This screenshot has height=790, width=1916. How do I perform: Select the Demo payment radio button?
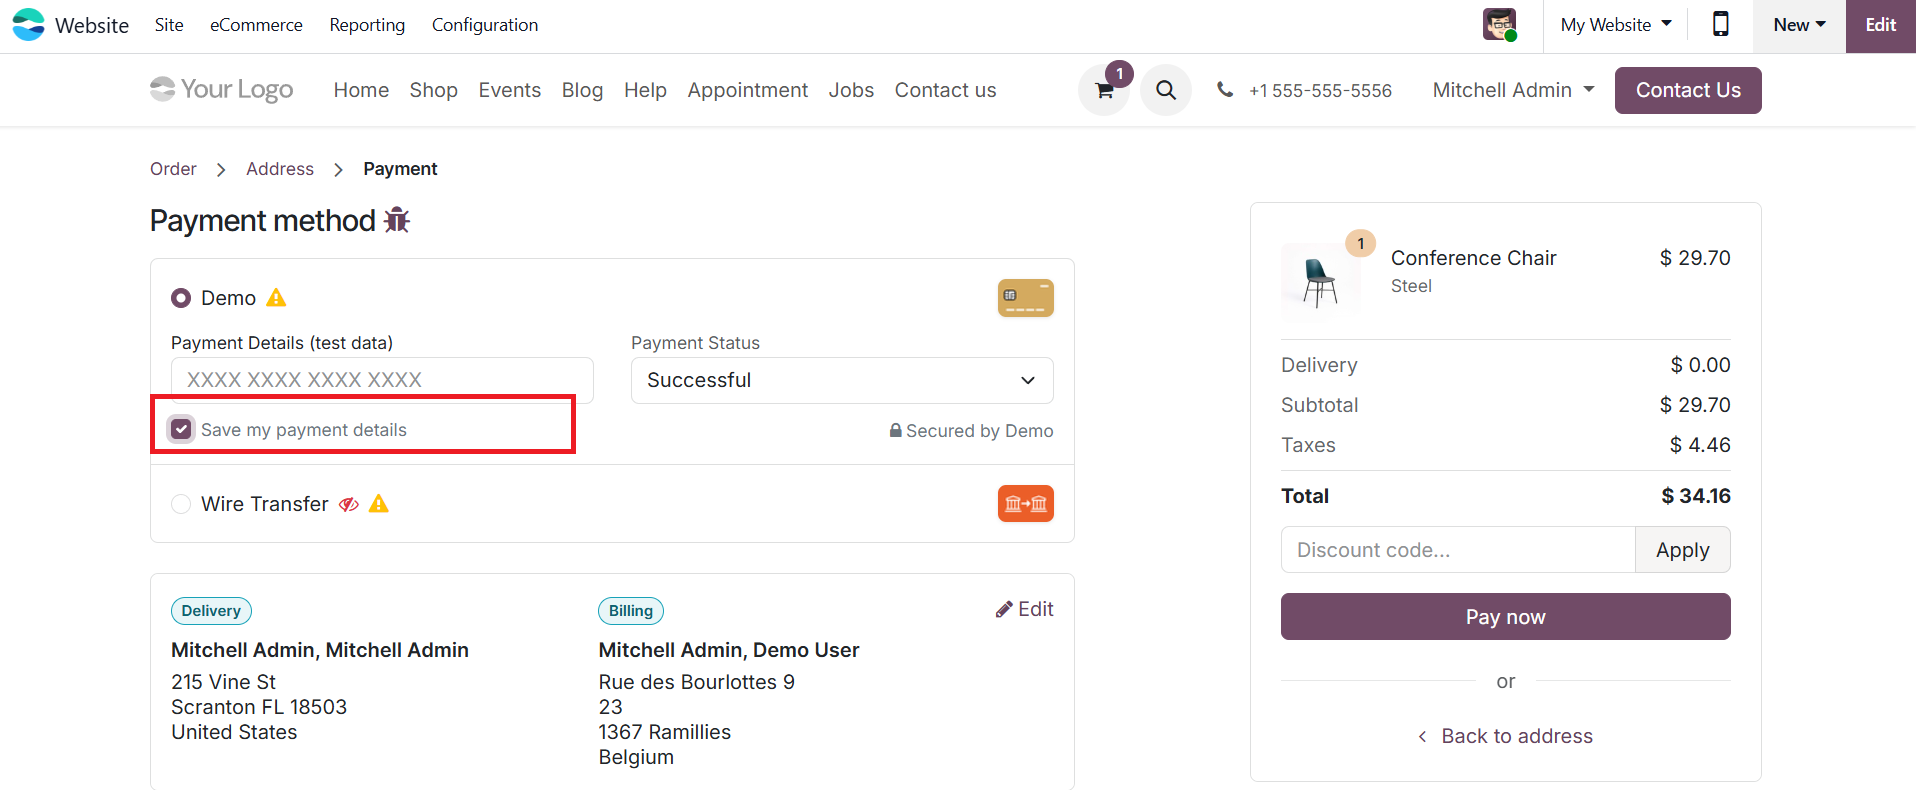tap(181, 298)
